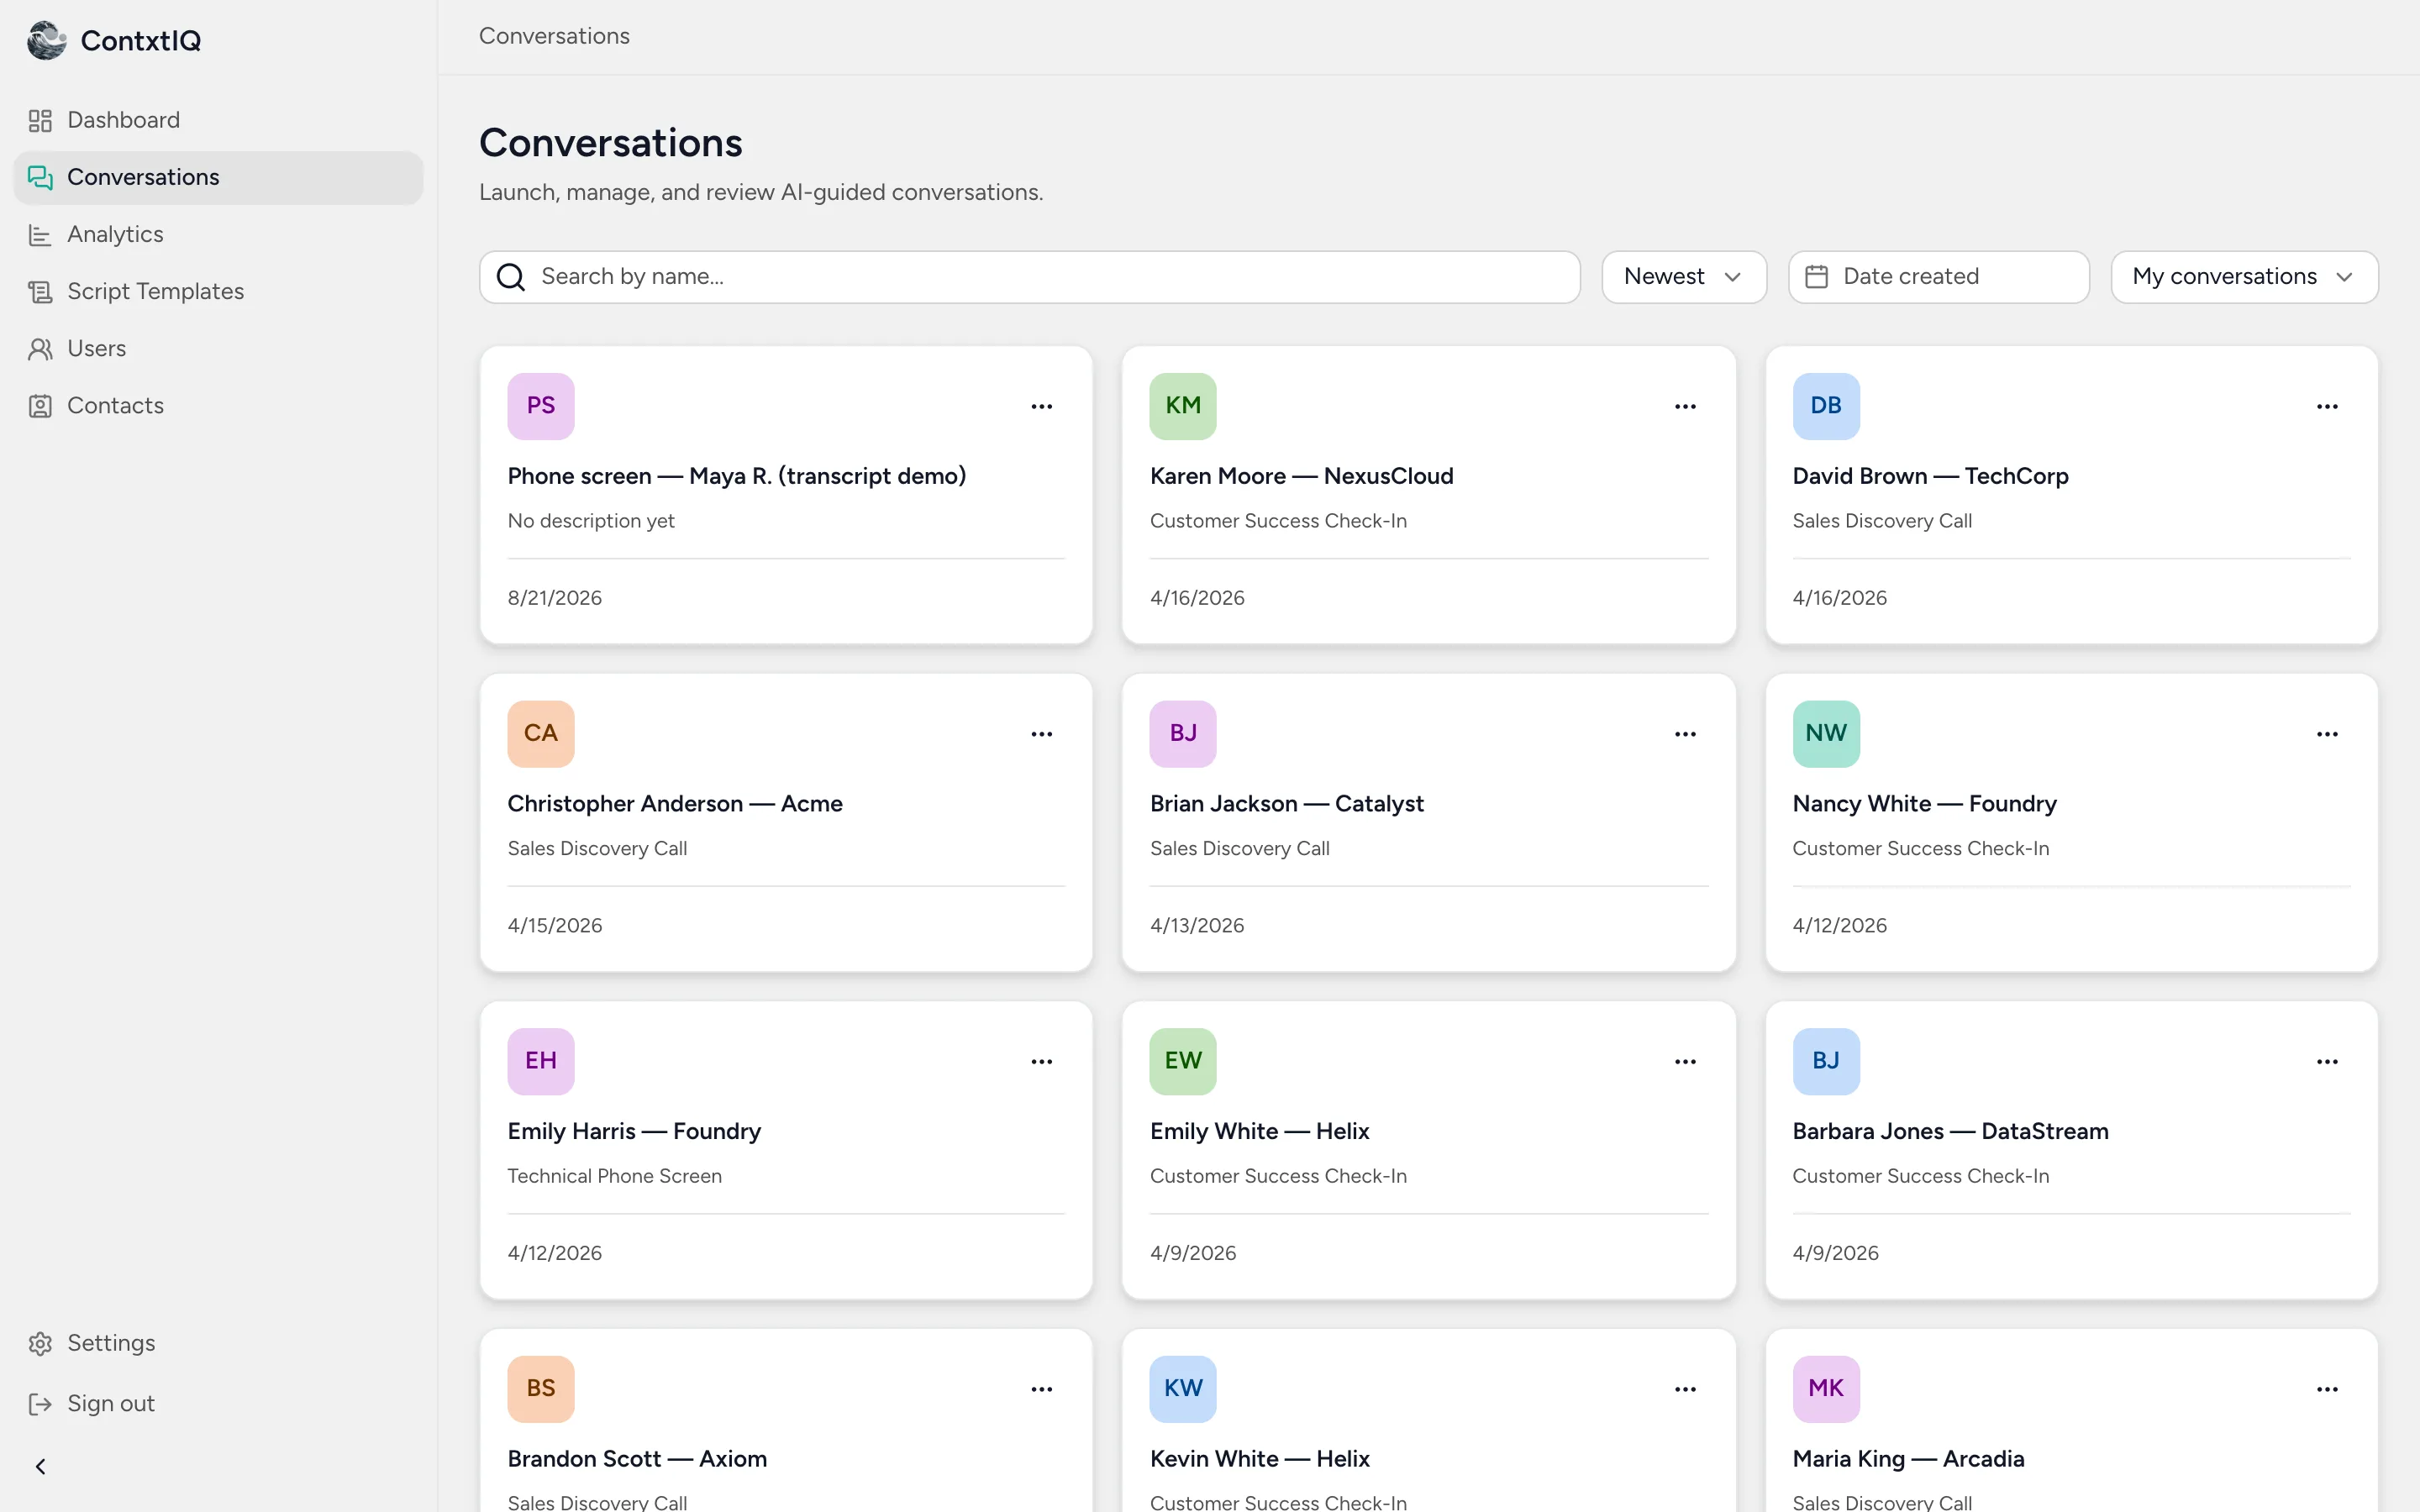Open more options for Kevin White card
The width and height of the screenshot is (2420, 1512).
click(1685, 1389)
